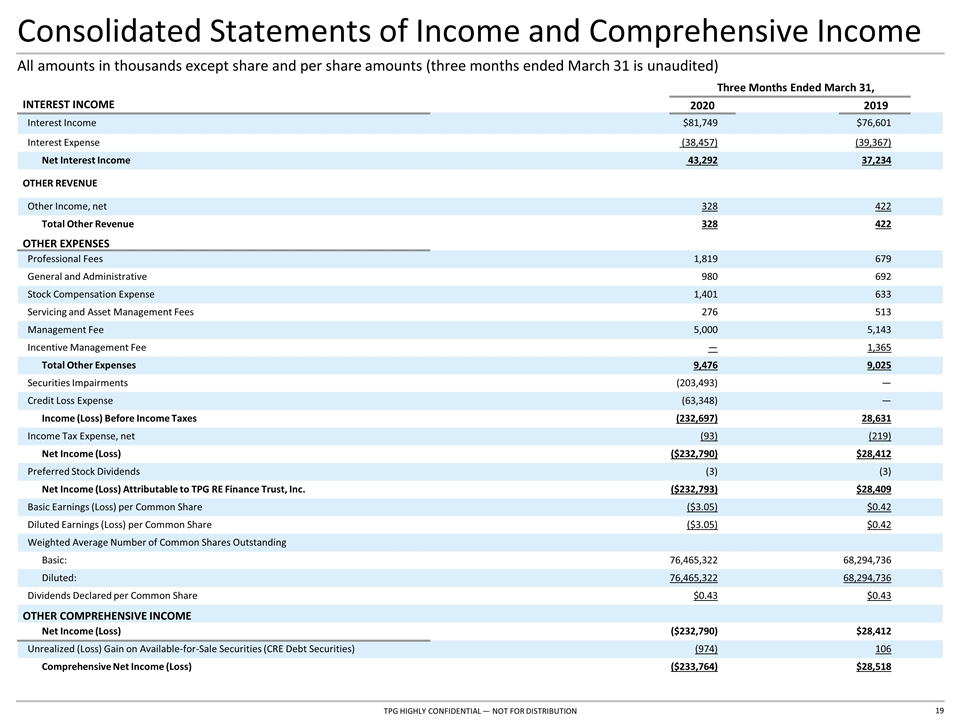Click the Net Interest Income 2020 value 43,292
The height and width of the screenshot is (720, 960).
[x=702, y=160]
